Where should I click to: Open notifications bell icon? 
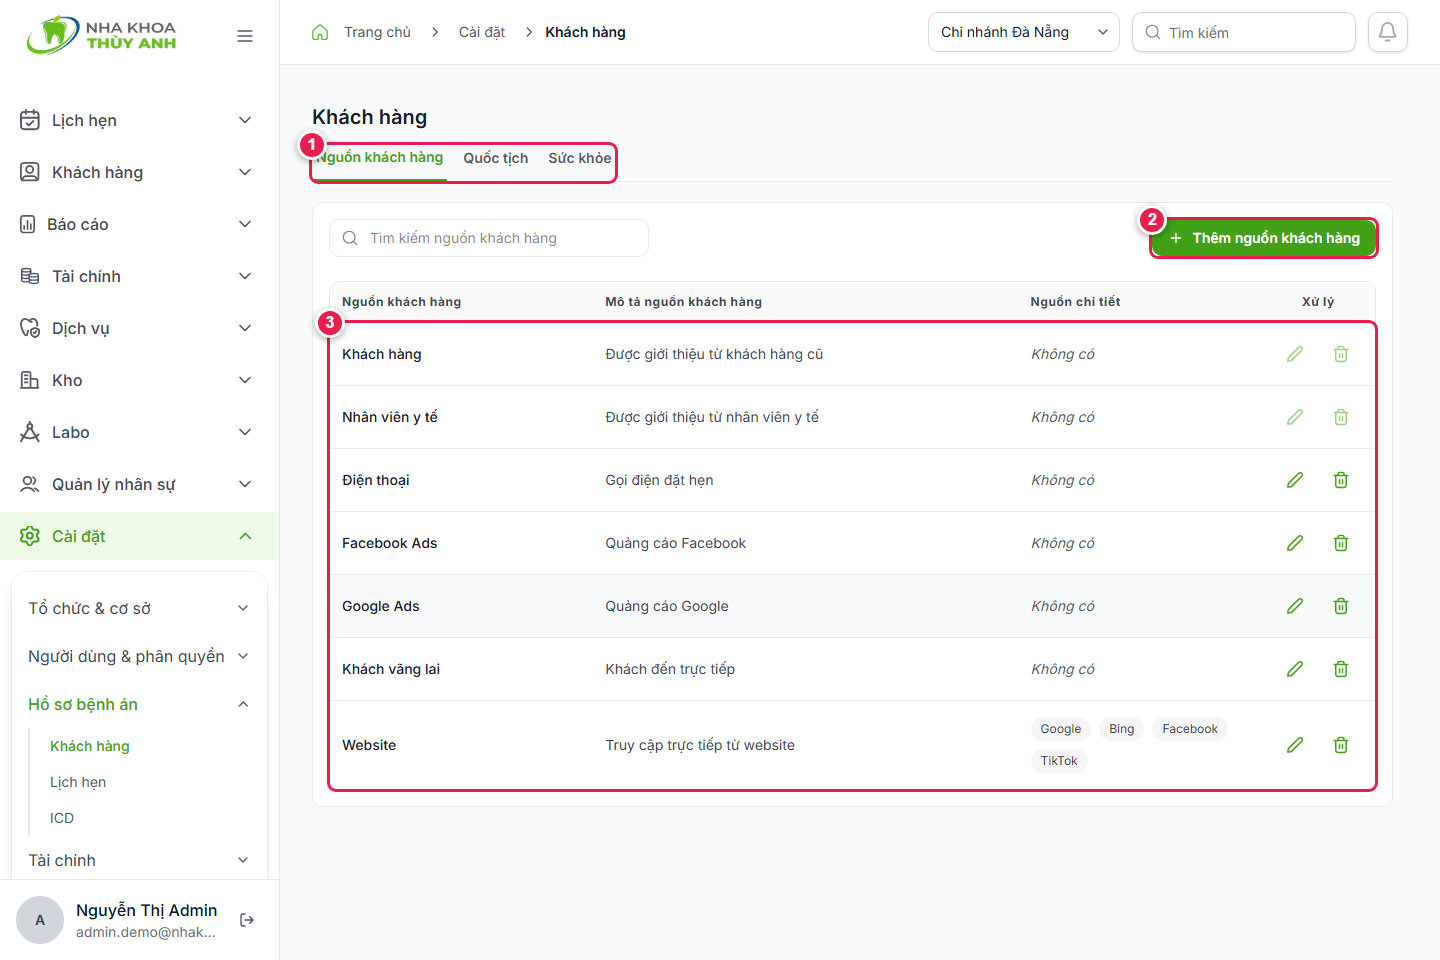(1388, 32)
